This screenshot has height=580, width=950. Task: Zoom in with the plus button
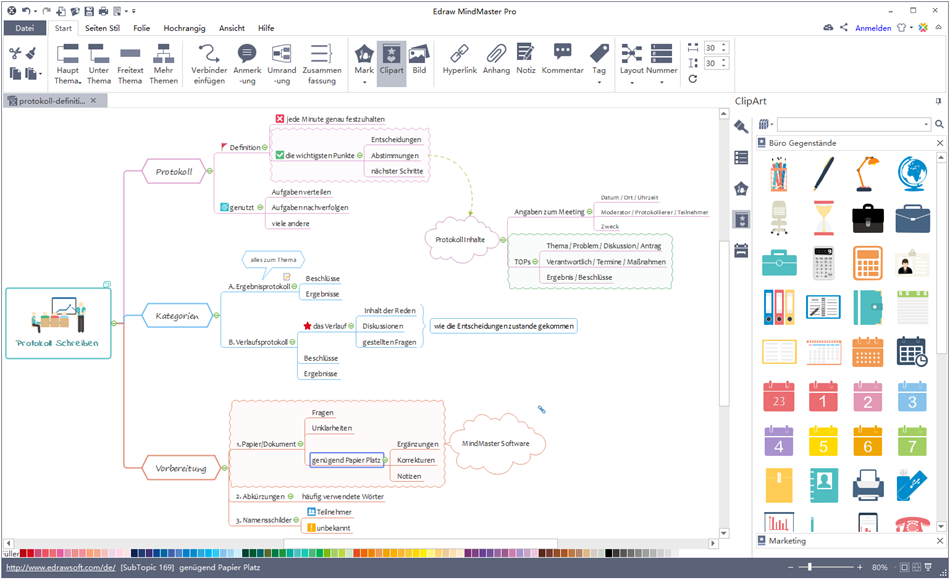point(859,567)
